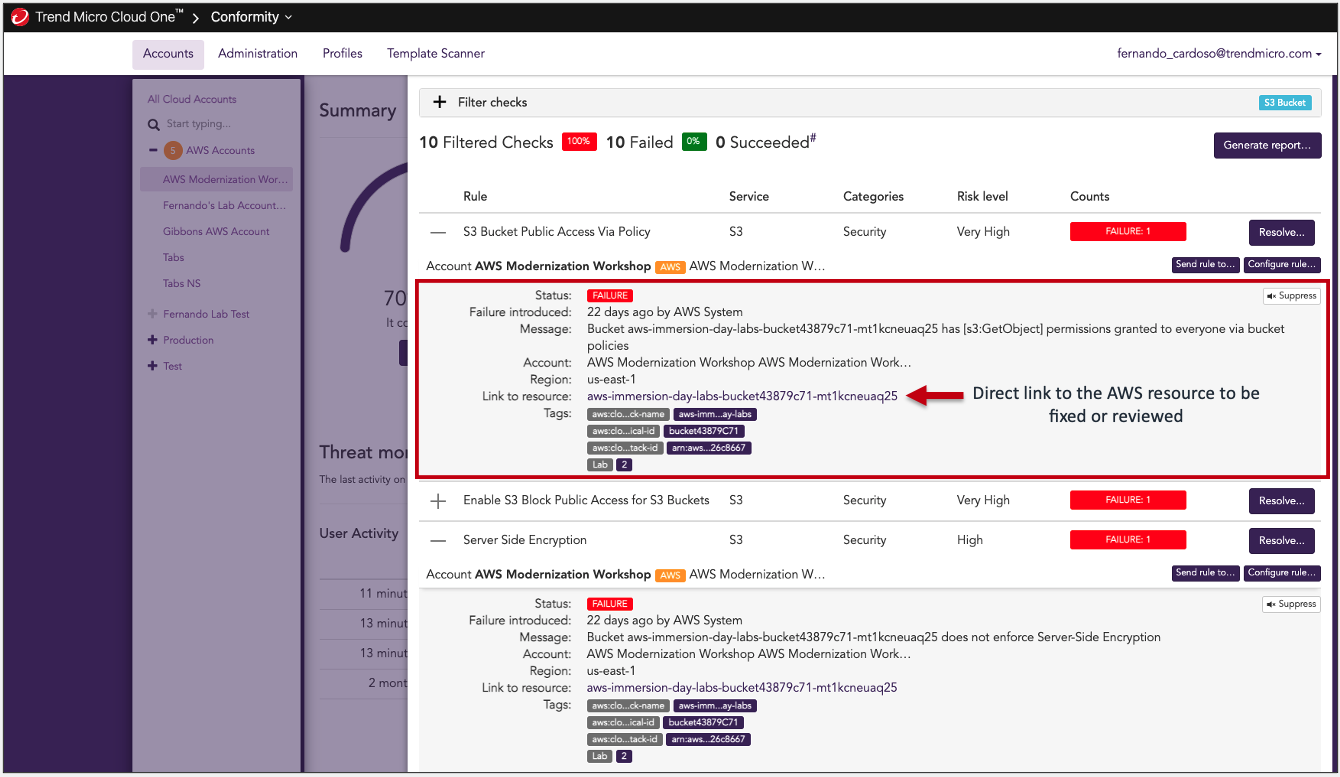Collapse S3 Bucket Public Access Via Policy rule
1340x777 pixels.
click(x=438, y=232)
